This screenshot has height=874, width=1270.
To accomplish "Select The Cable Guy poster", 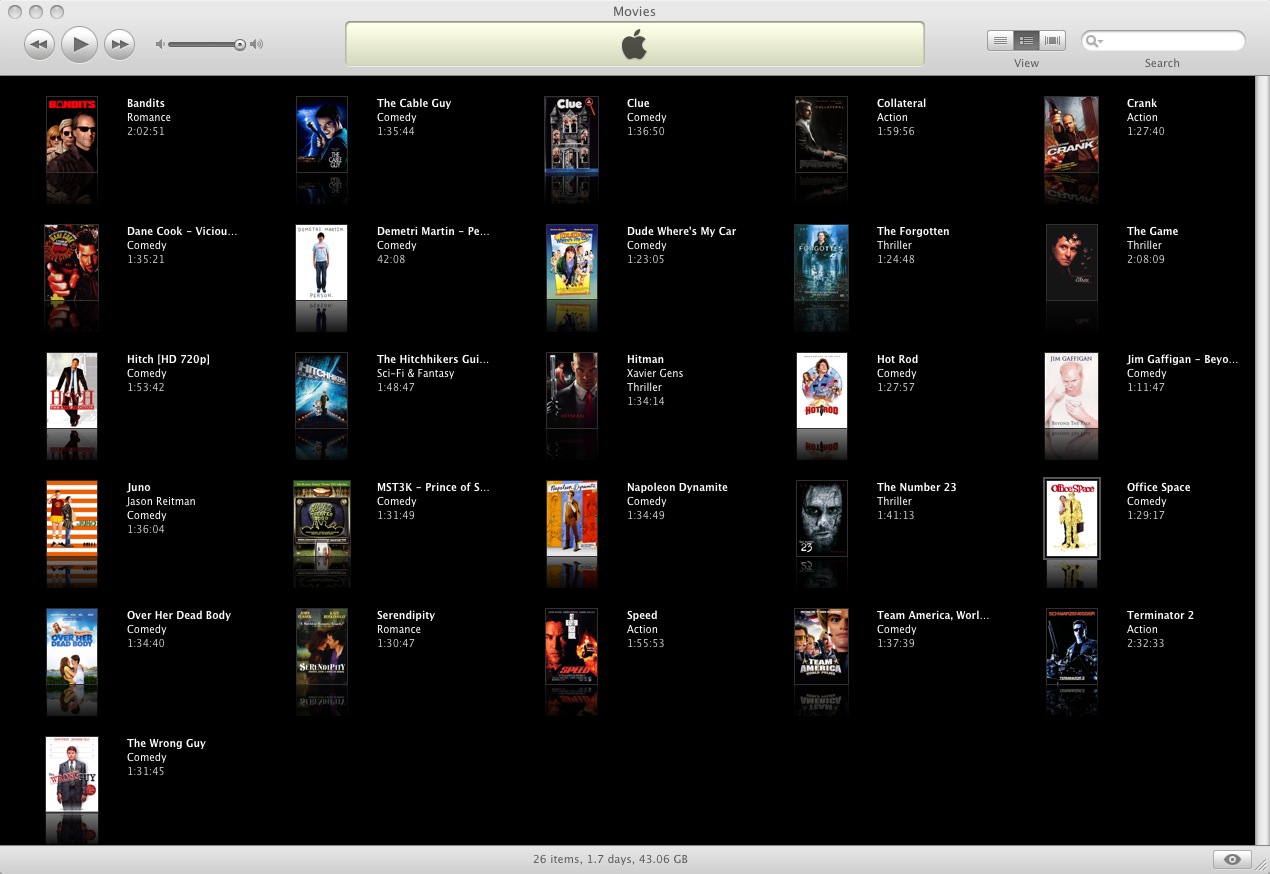I will click(x=322, y=135).
